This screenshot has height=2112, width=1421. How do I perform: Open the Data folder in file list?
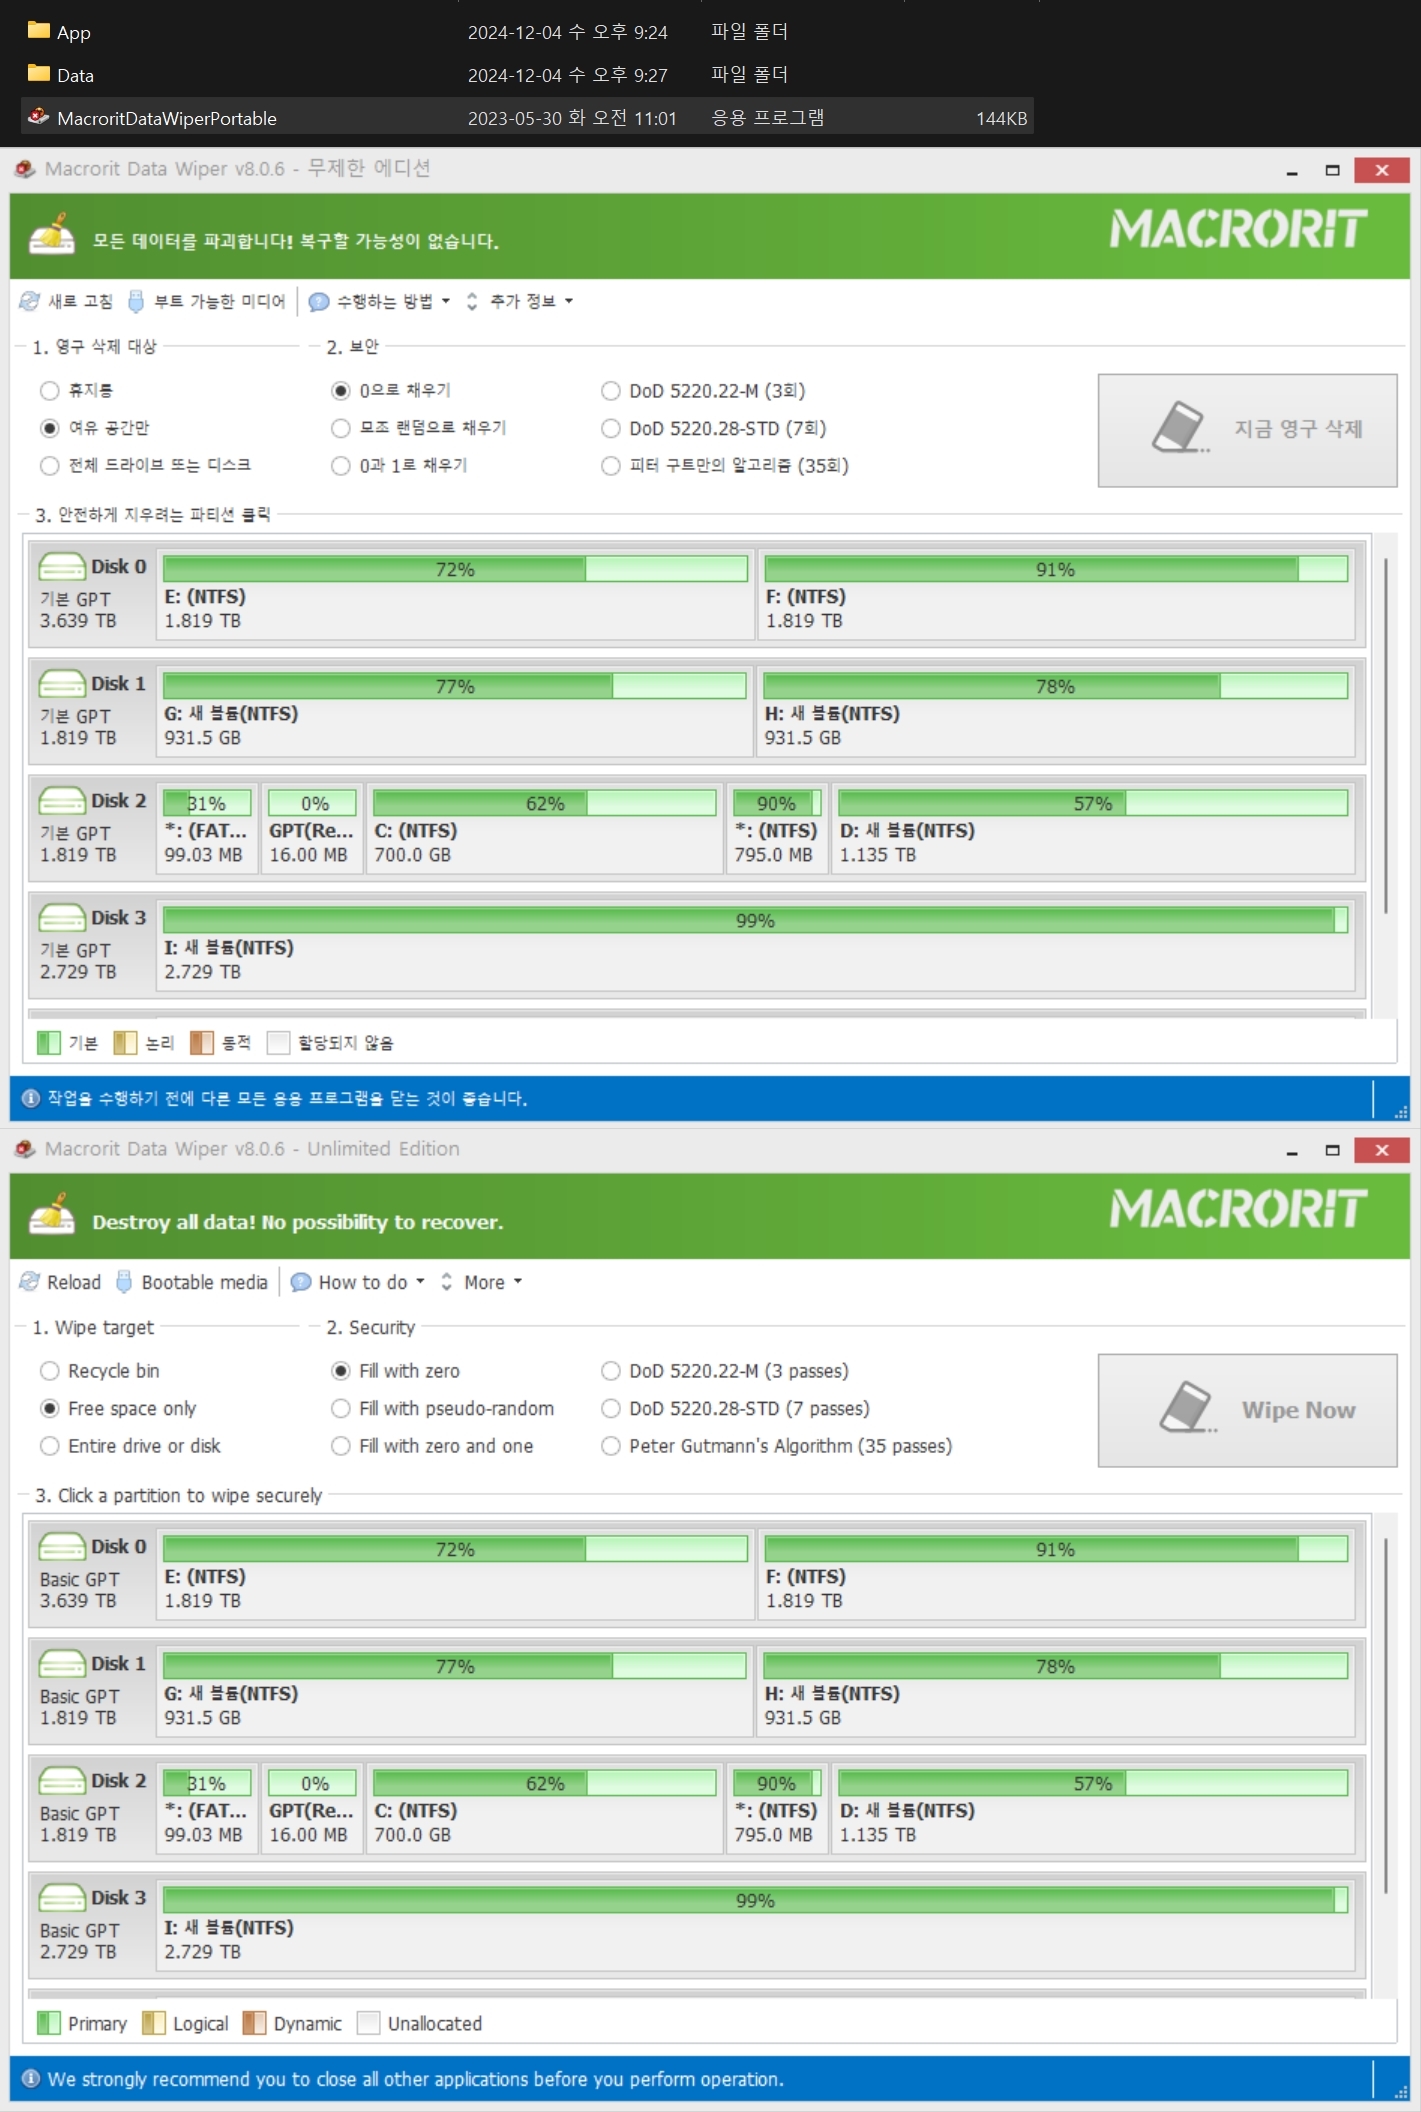pos(61,75)
